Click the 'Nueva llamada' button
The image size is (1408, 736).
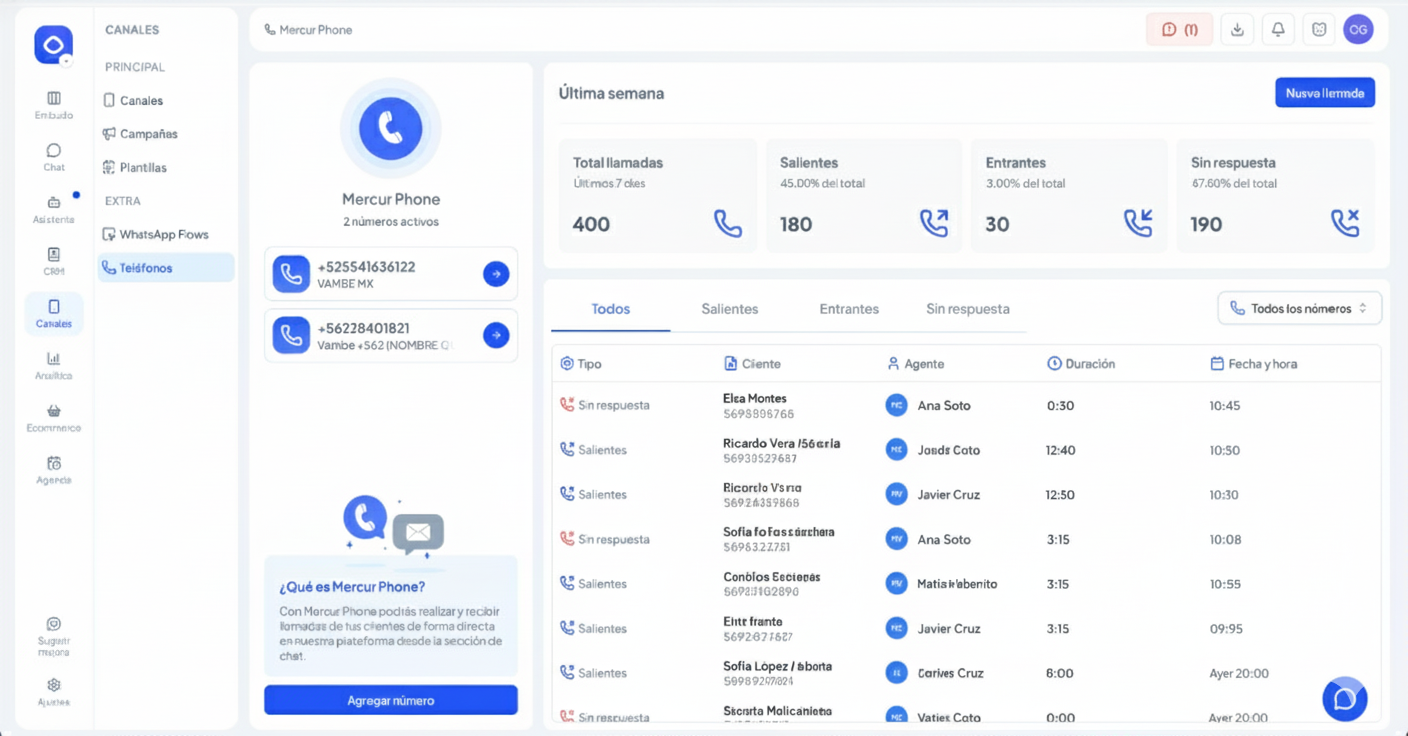(x=1324, y=93)
